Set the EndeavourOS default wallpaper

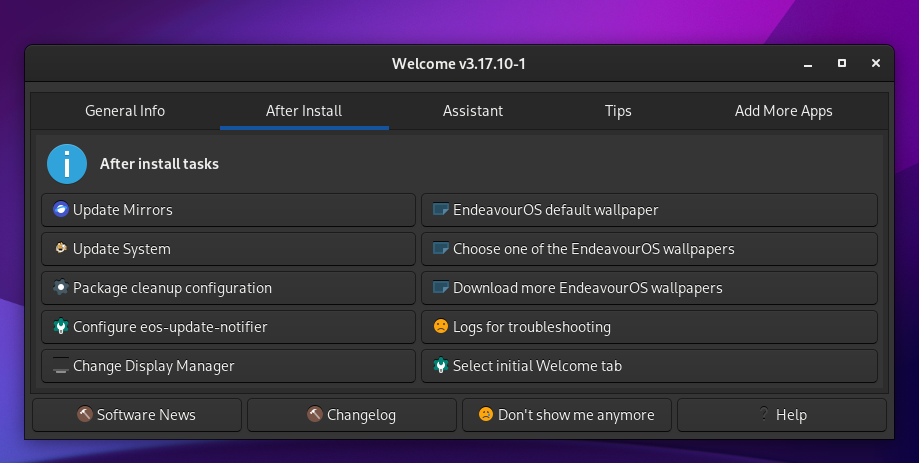pyautogui.click(x=649, y=210)
